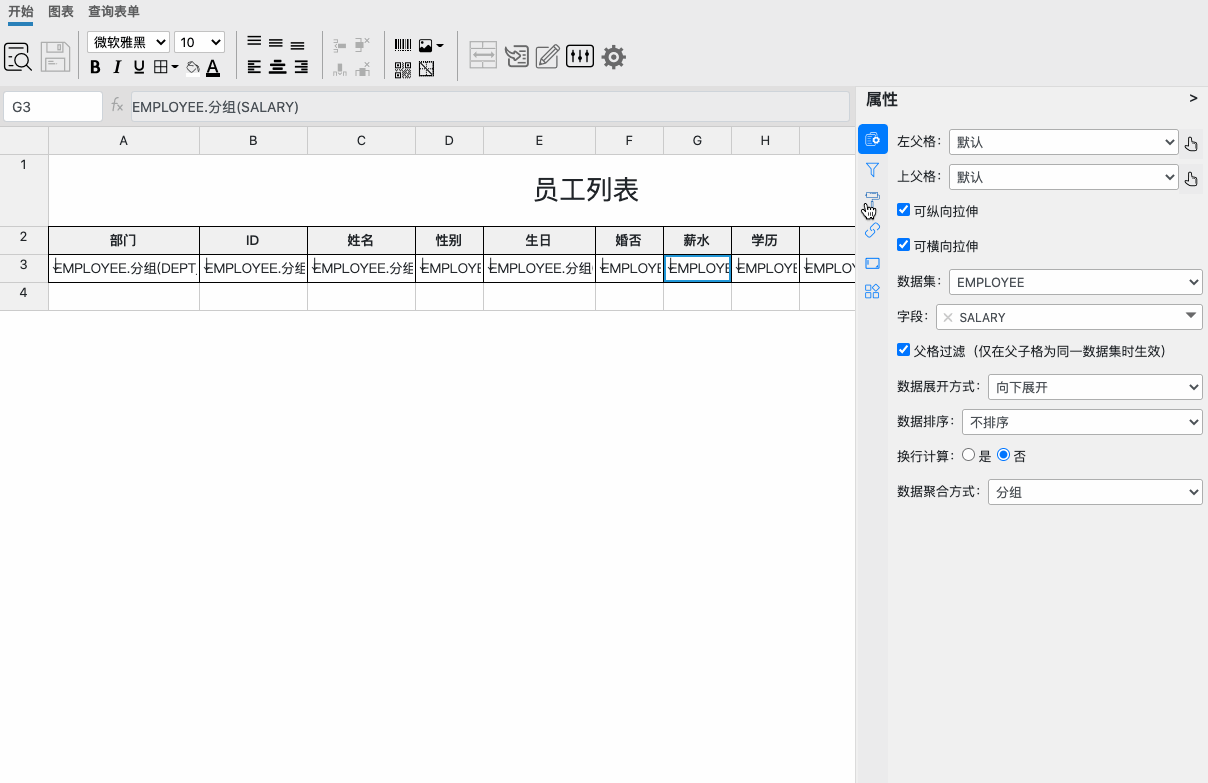The width and height of the screenshot is (1208, 783).
Task: Click the insert row icon
Action: pyautogui.click(x=339, y=45)
